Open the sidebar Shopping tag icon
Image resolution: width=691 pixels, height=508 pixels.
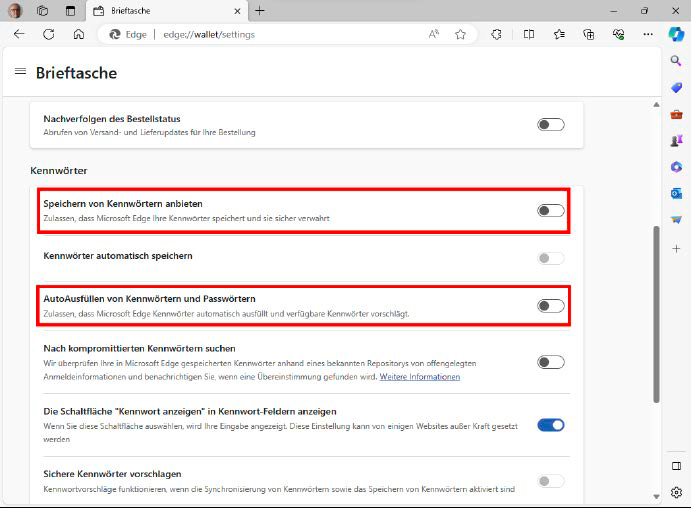tap(676, 87)
